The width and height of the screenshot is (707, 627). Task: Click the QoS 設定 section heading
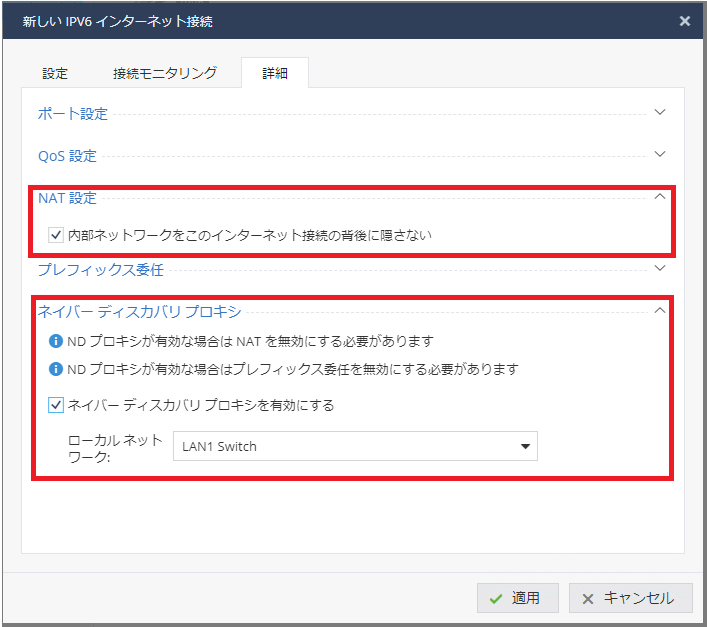point(67,155)
